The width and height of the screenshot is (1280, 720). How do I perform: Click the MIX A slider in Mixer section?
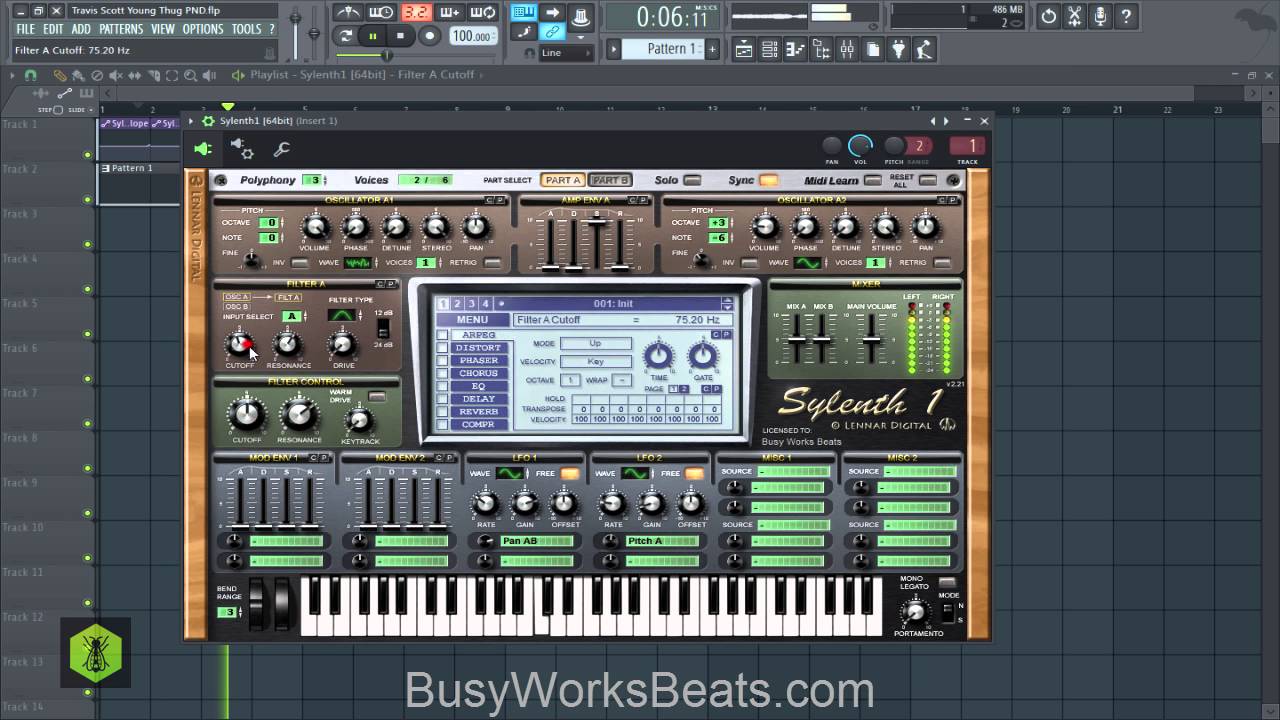pos(797,340)
